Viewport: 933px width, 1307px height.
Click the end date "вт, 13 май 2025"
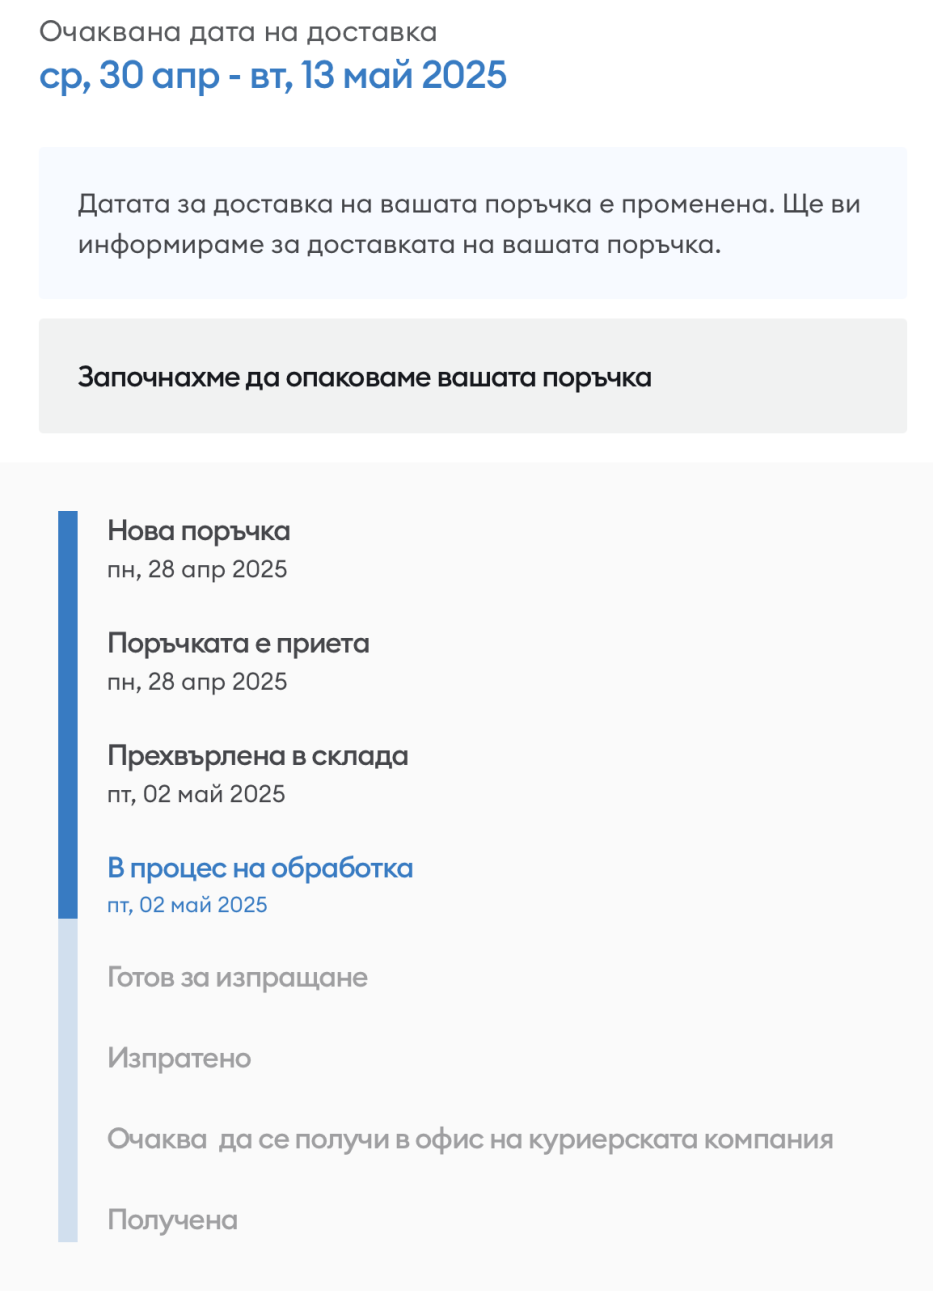click(378, 76)
